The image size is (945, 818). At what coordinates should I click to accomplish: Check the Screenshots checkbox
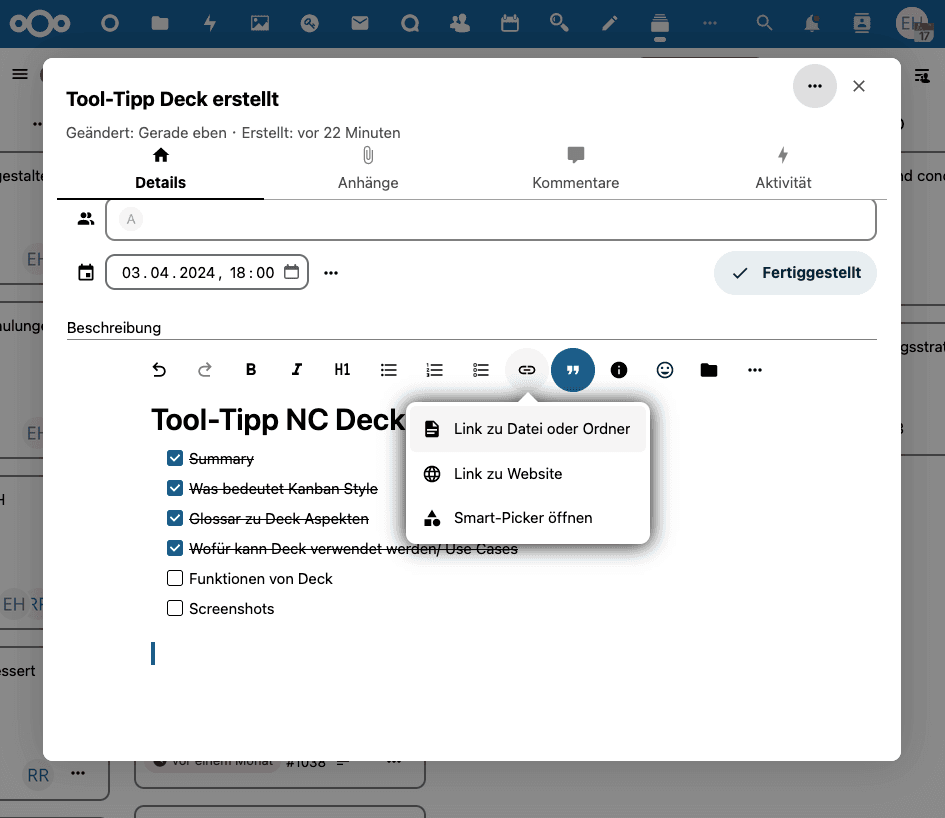(x=175, y=608)
